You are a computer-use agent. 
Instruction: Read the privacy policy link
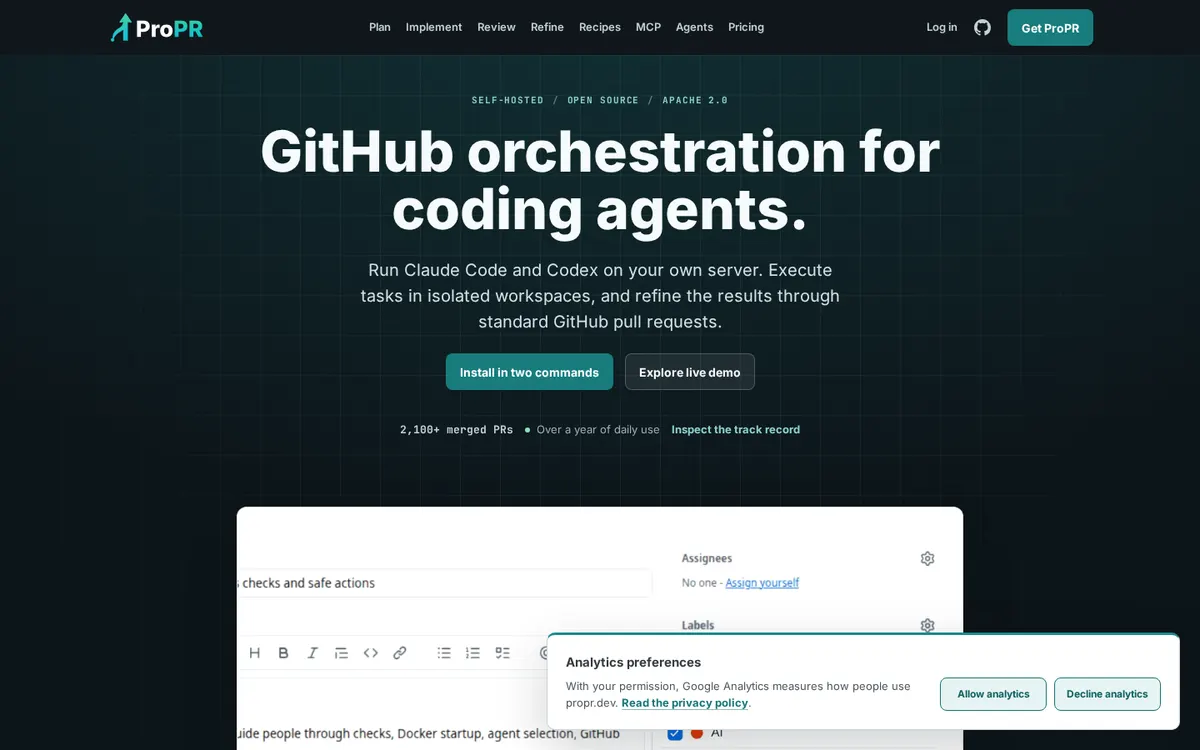[685, 703]
